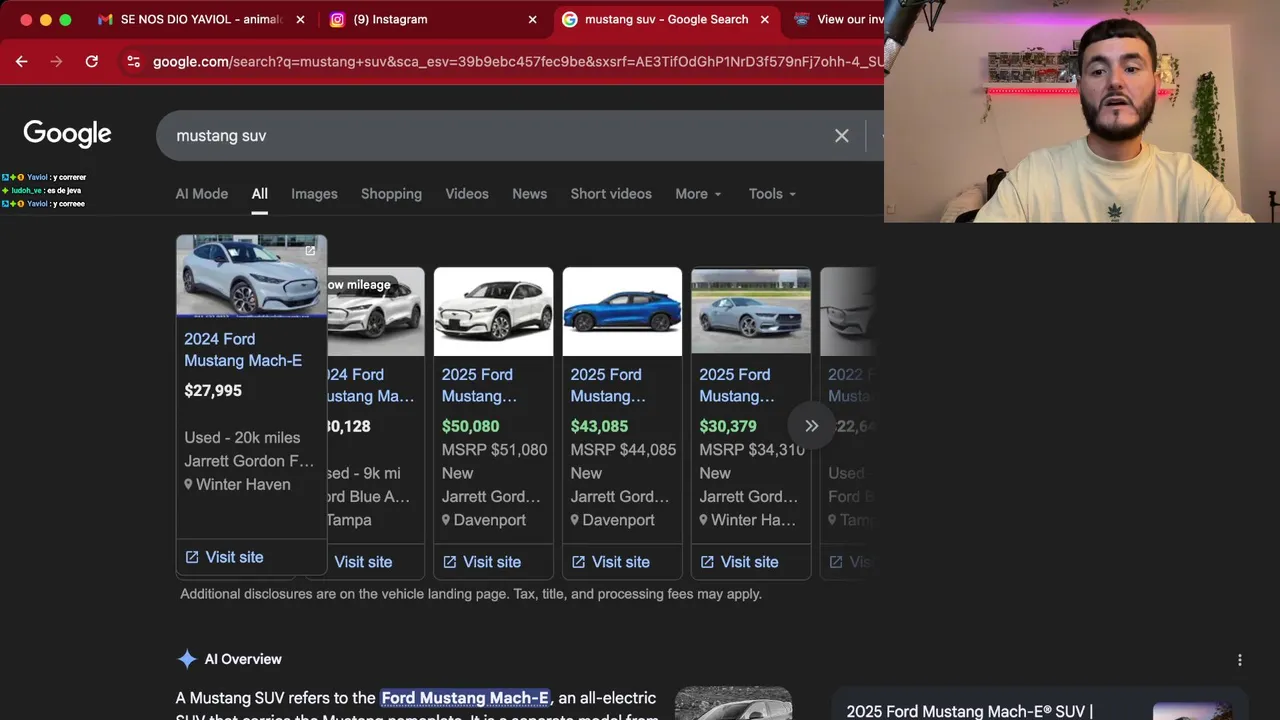
Task: Click the AI Overview car thumbnail image
Action: click(733, 703)
